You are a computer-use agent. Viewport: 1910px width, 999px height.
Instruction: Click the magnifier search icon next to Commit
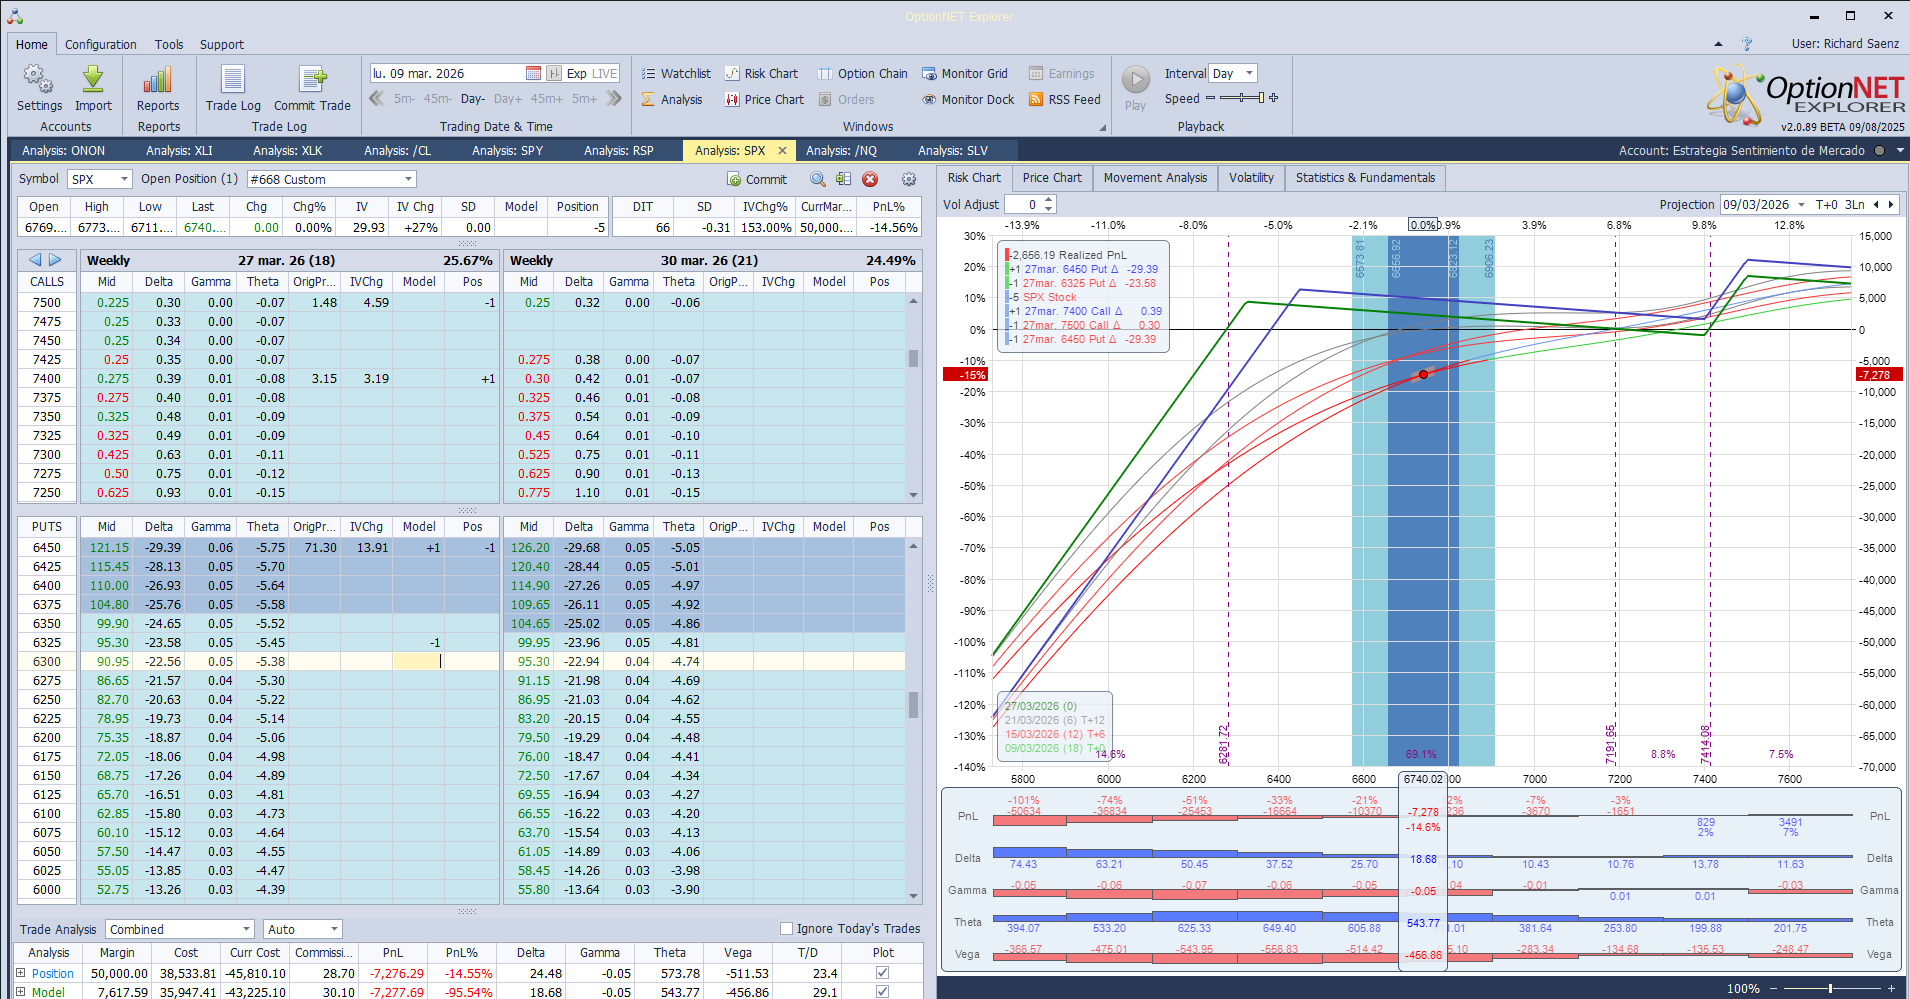click(x=818, y=179)
